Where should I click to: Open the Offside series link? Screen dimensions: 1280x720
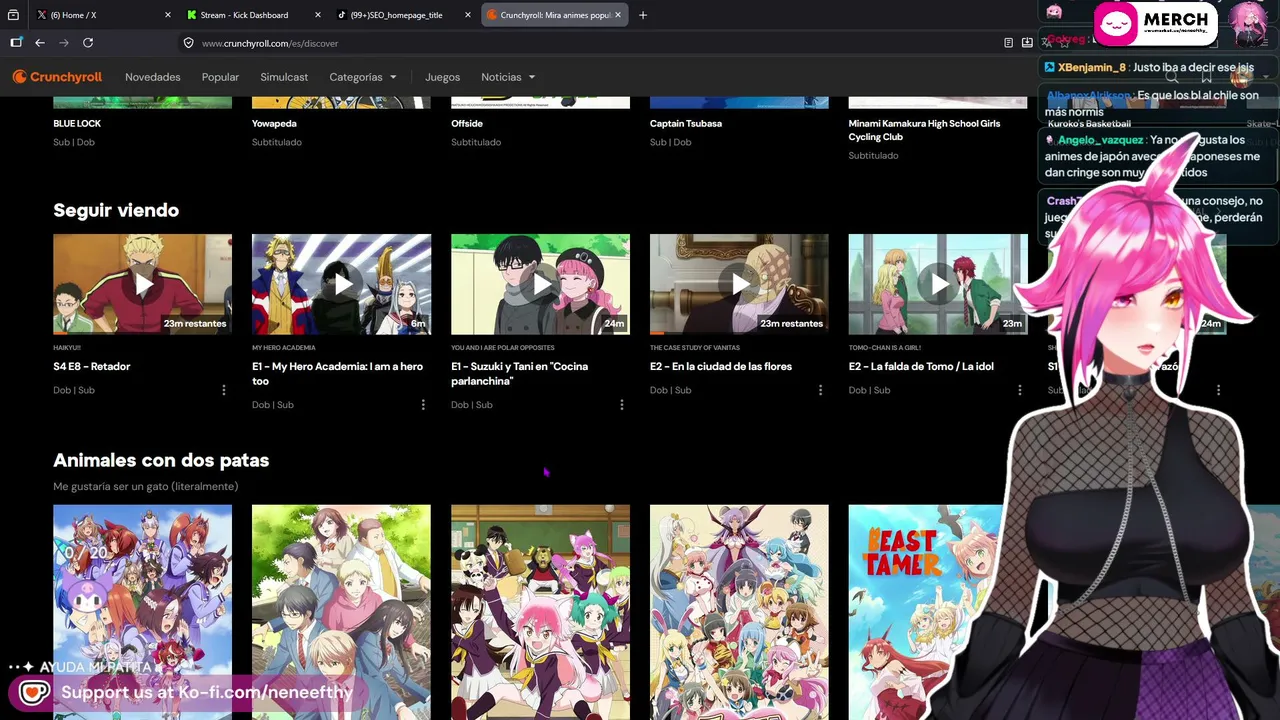coord(467,123)
